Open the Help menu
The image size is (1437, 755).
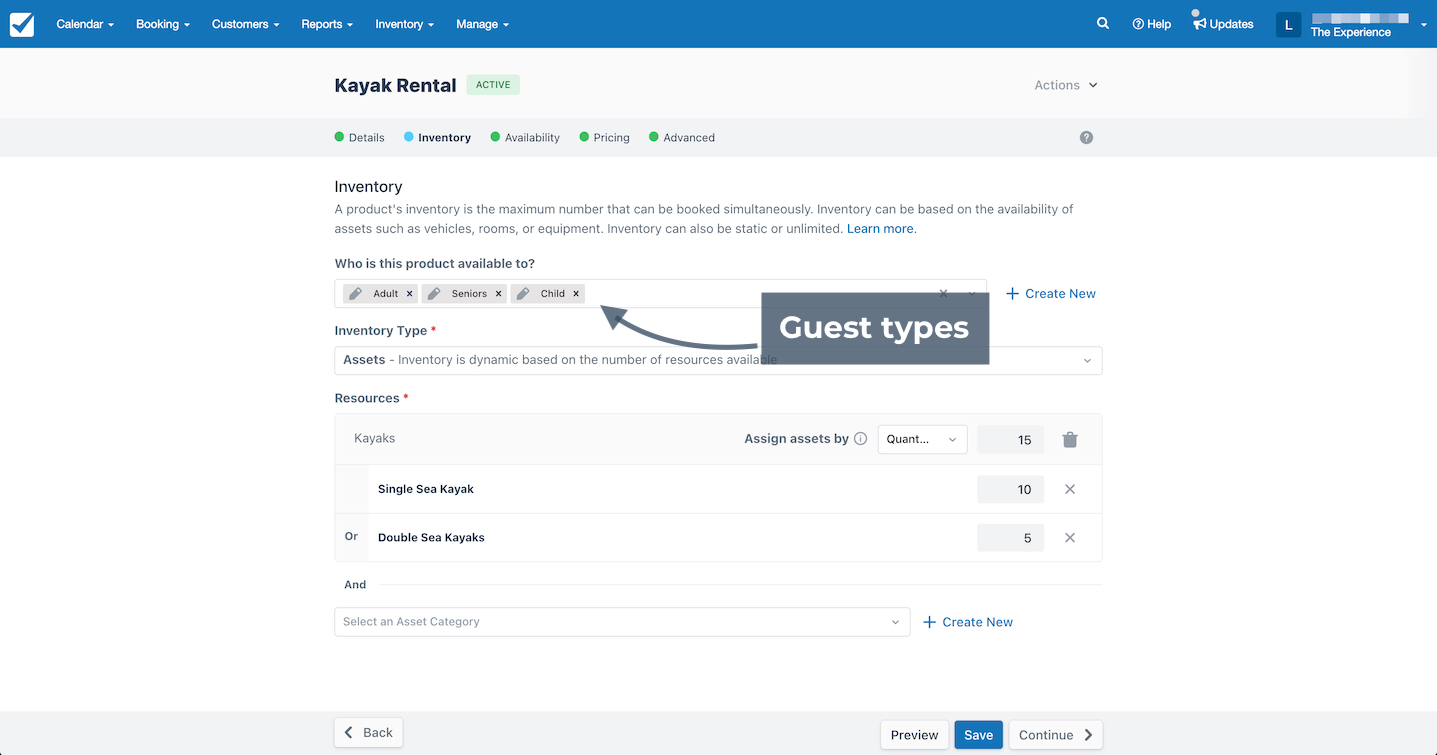[1152, 24]
